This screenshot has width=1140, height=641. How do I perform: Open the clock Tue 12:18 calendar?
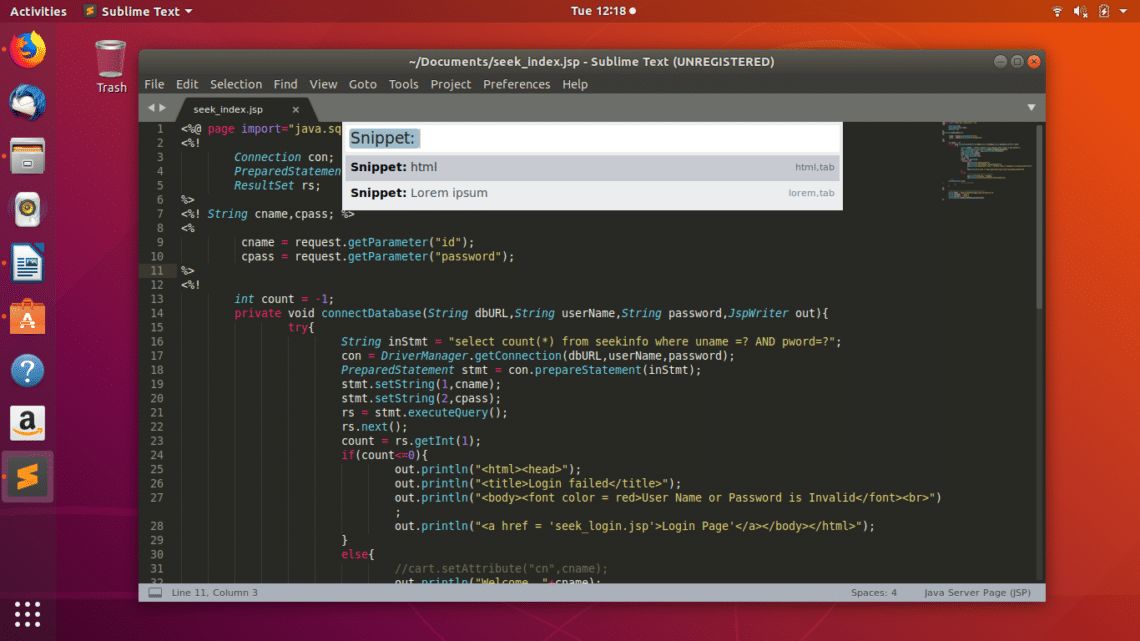point(603,11)
